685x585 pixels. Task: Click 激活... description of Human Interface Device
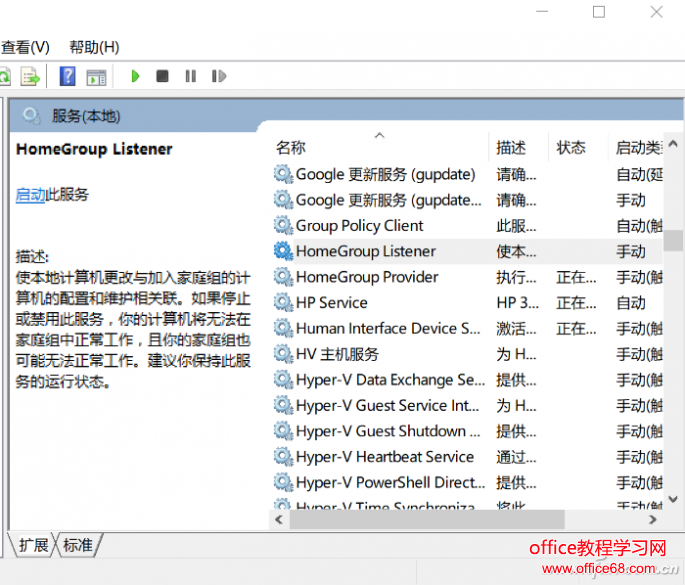click(x=516, y=329)
